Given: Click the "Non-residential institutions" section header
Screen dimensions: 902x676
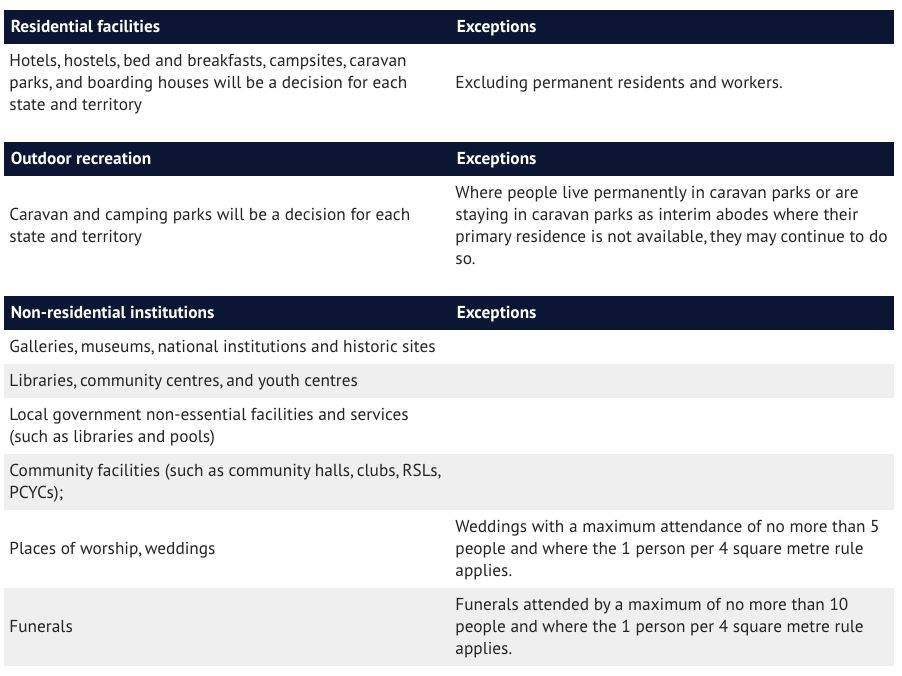Looking at the screenshot, I should pos(112,313).
